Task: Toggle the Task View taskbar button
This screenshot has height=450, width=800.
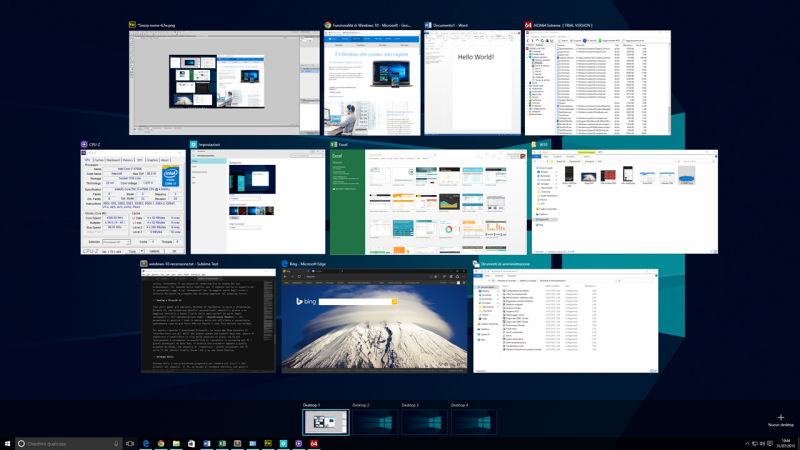Action: 130,443
